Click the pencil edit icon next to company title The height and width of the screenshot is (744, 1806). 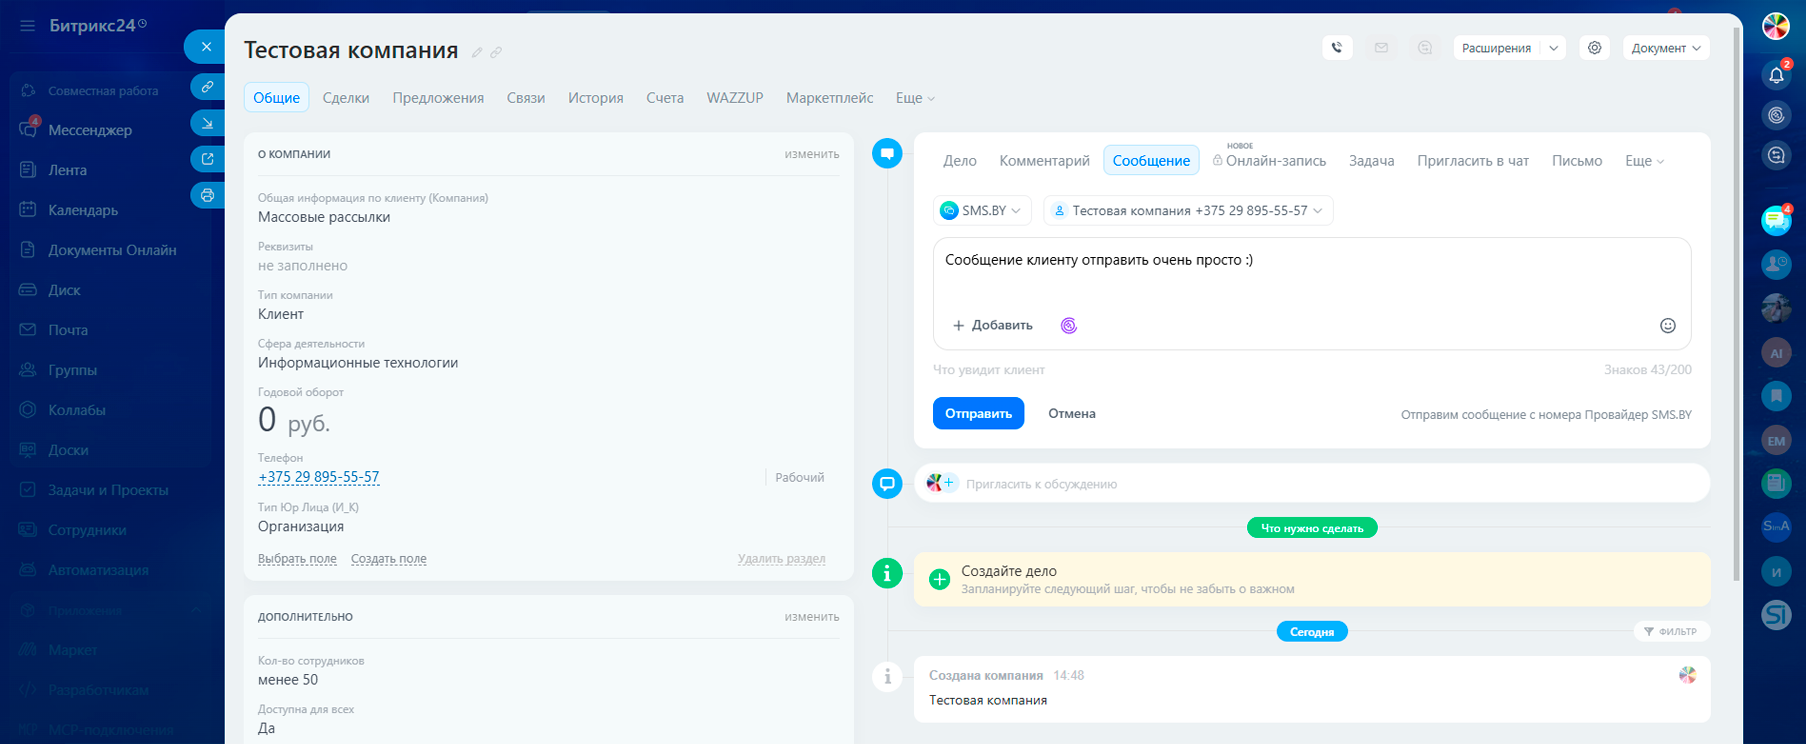[477, 53]
